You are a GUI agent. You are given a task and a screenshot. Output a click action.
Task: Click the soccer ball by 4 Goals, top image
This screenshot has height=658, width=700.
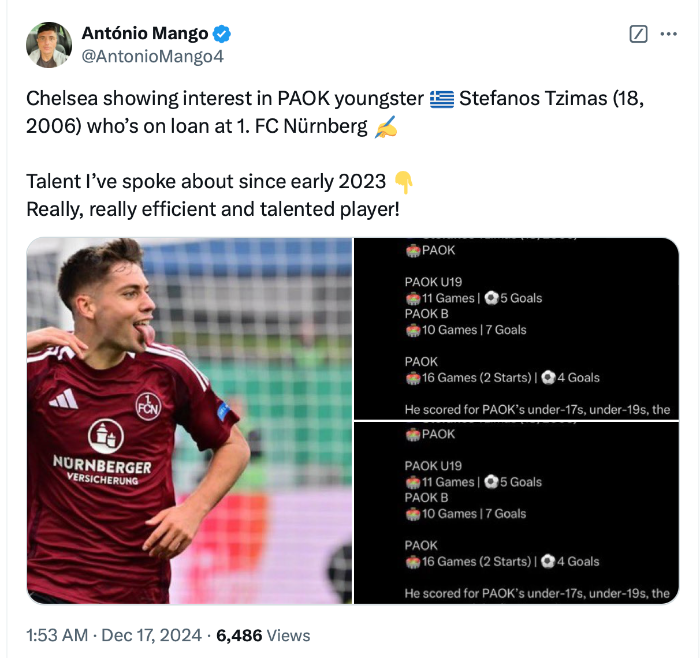pos(548,378)
